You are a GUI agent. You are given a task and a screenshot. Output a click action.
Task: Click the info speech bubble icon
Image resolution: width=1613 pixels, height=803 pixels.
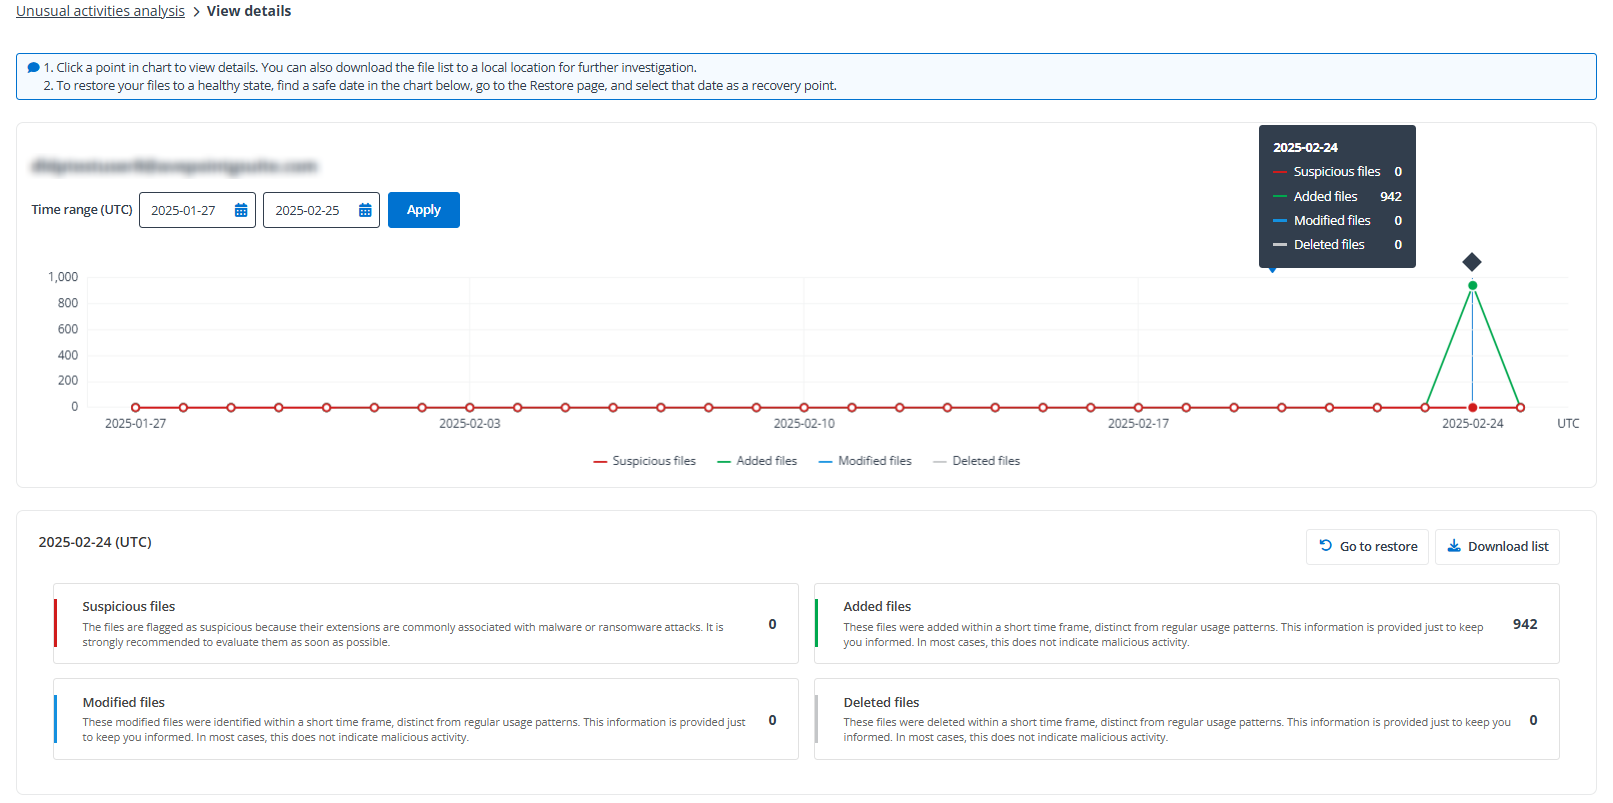pos(33,68)
